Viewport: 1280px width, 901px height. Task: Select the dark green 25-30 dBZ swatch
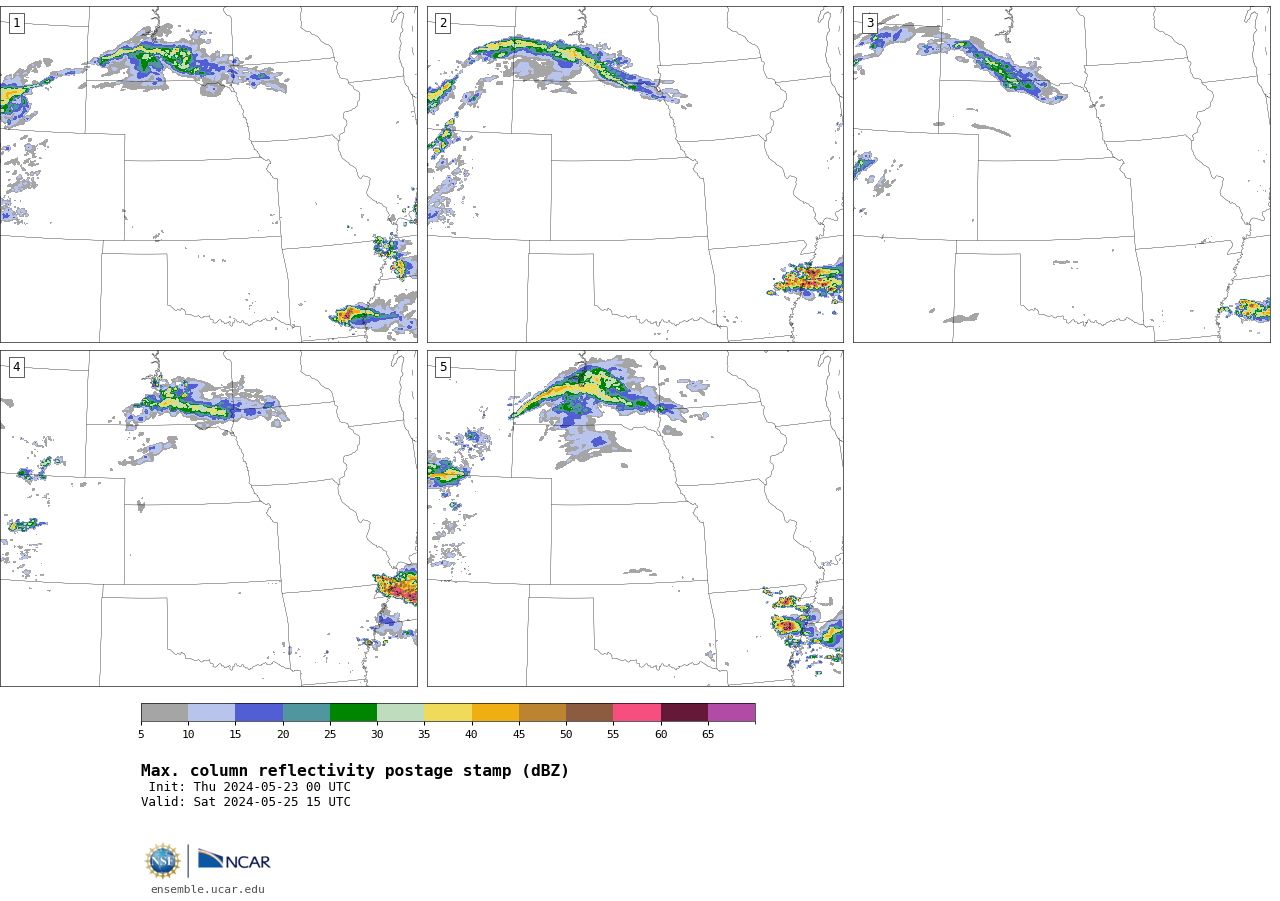coord(353,713)
